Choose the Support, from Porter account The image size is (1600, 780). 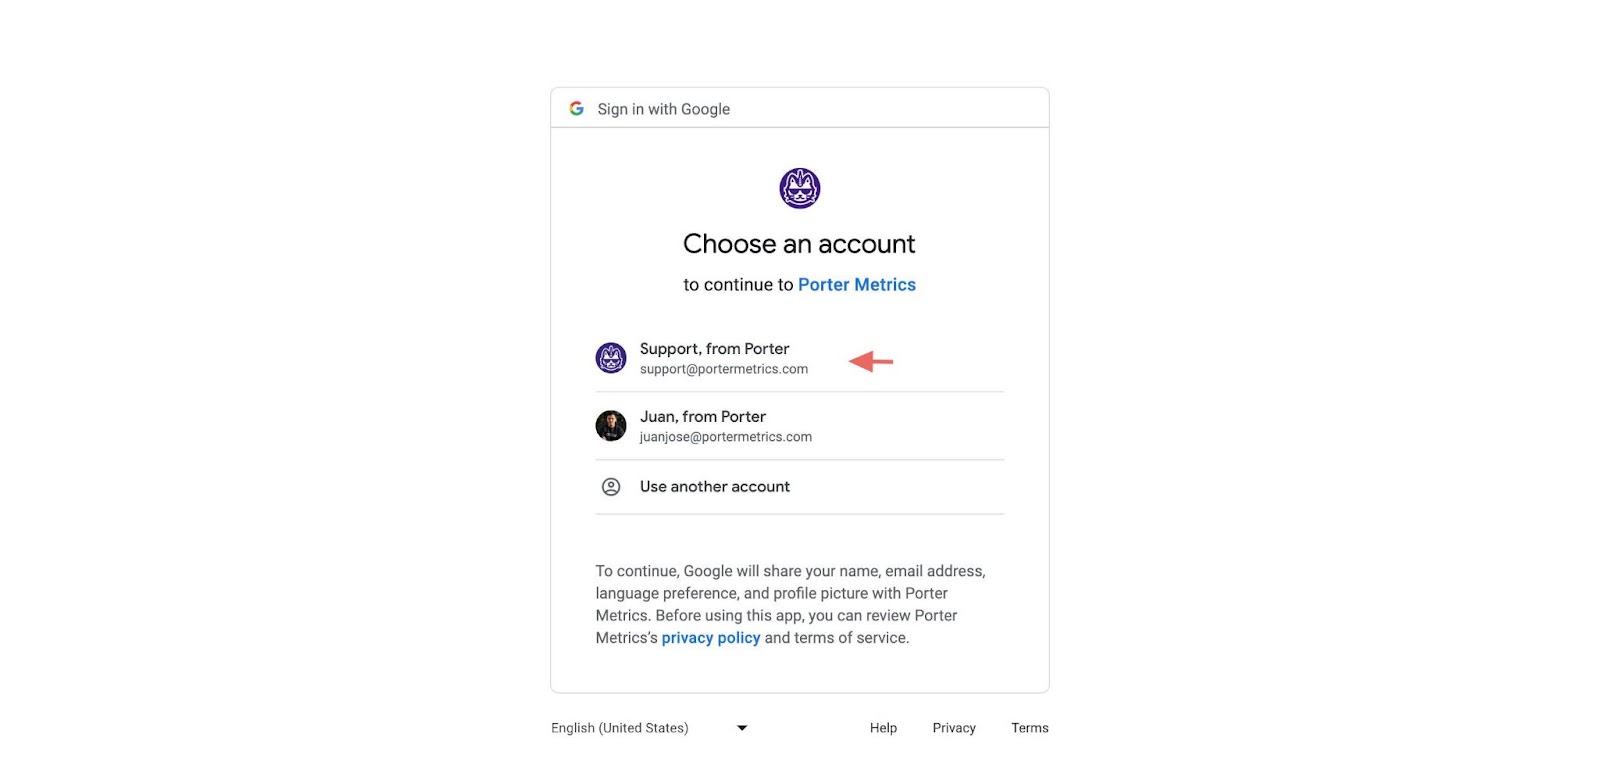click(x=800, y=358)
